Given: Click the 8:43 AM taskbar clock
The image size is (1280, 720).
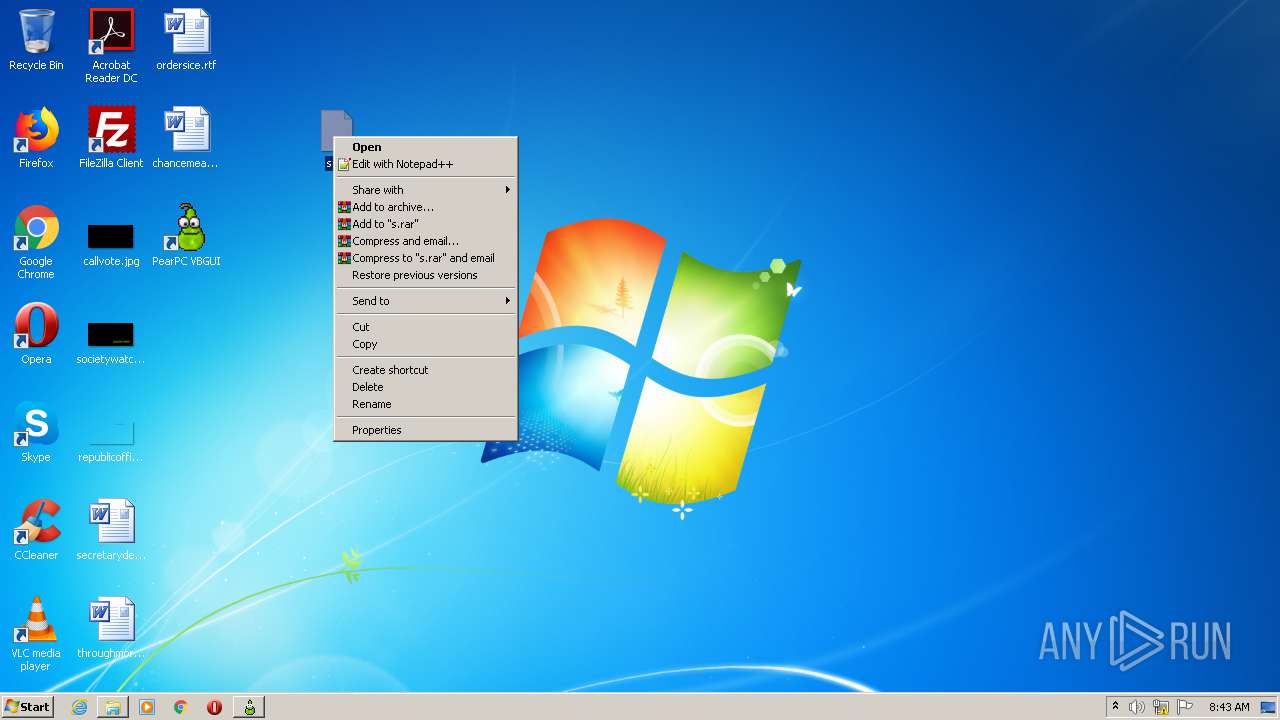Looking at the screenshot, I should coord(1228,707).
